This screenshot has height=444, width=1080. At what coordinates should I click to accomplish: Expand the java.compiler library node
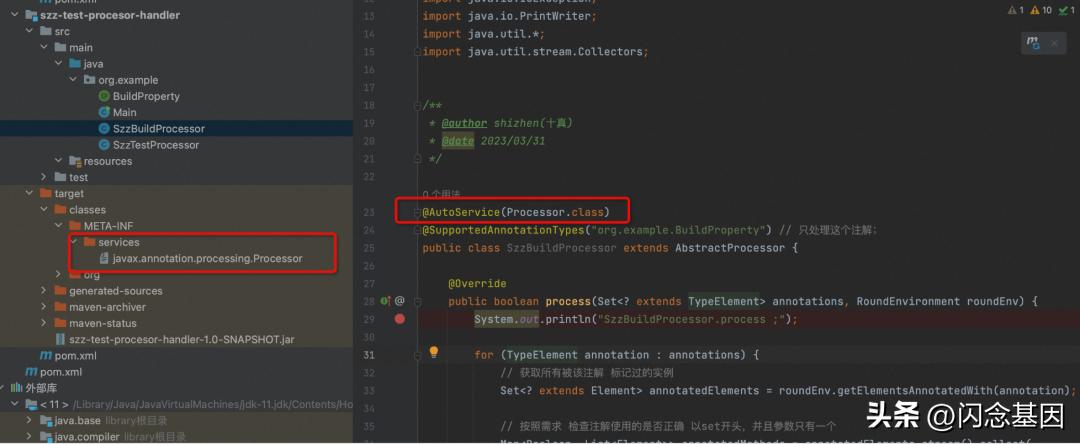(x=29, y=436)
